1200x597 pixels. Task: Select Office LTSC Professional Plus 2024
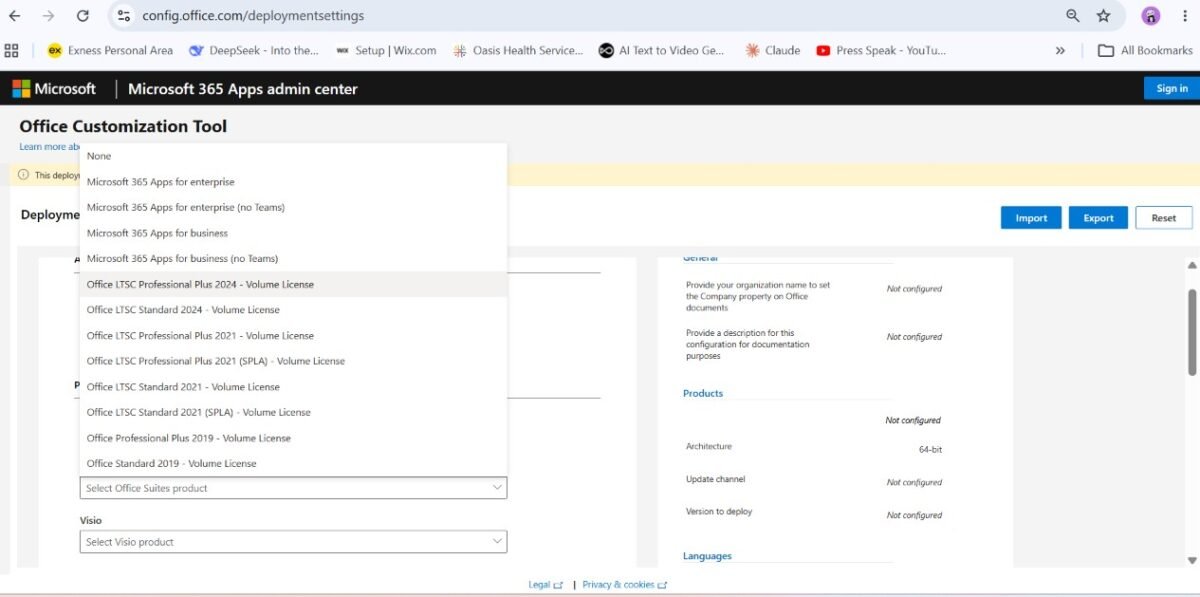pos(293,284)
